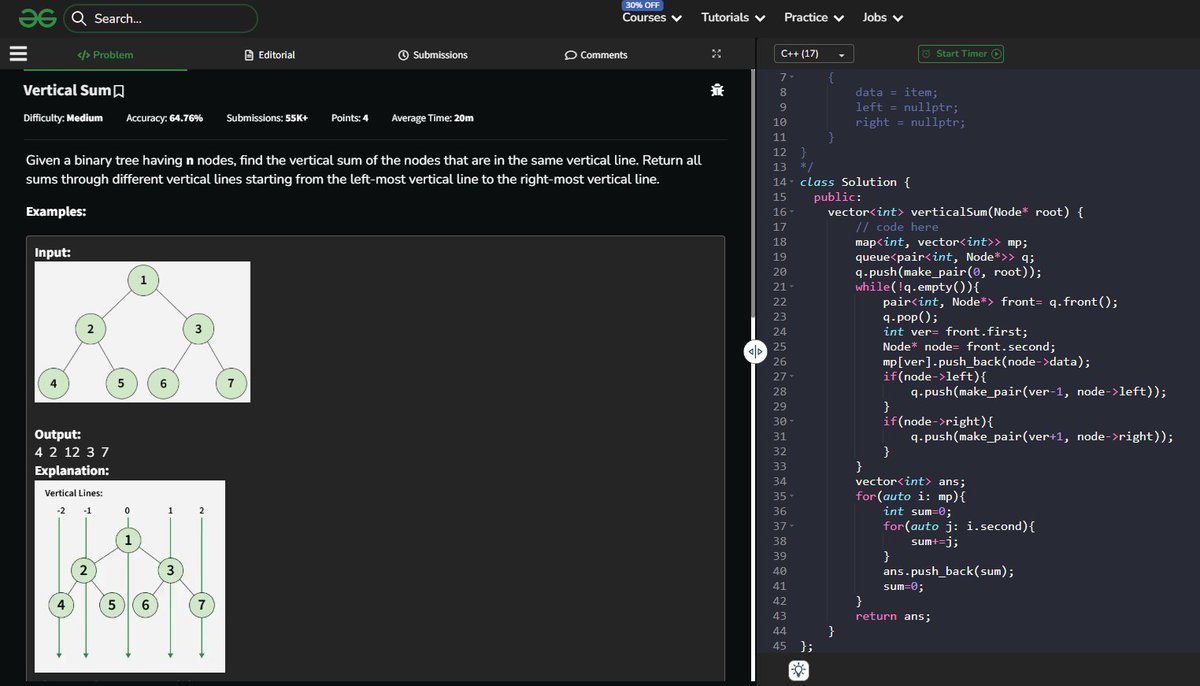Image resolution: width=1200 pixels, height=686 pixels.
Task: Click the vertical lines explanation image
Action: (x=130, y=576)
